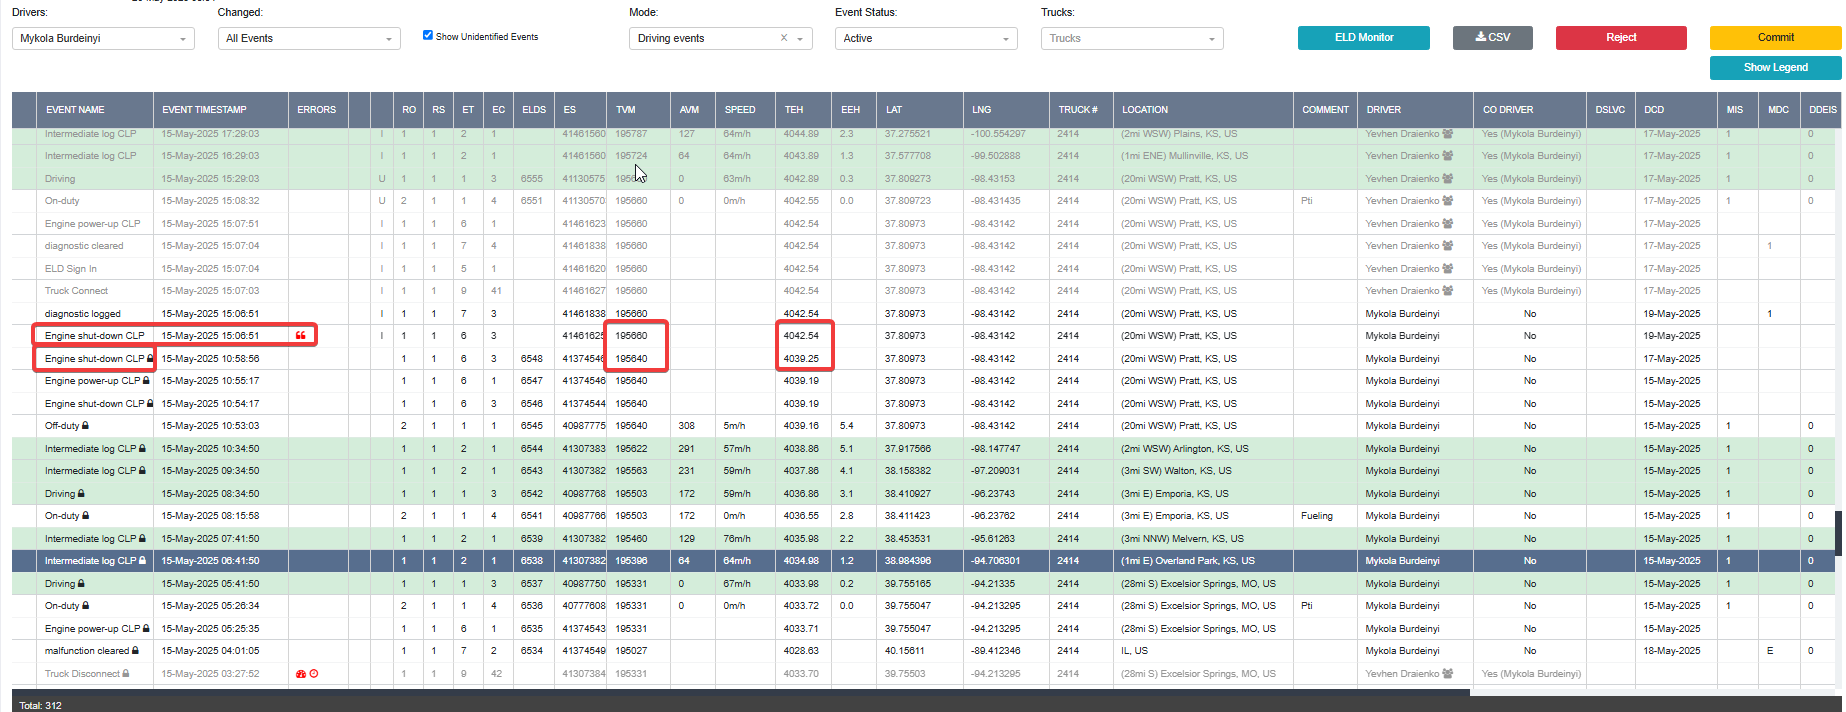The width and height of the screenshot is (1846, 712).
Task: Click the lock icon on highlighted Intermediate log row
Action: coord(142,561)
